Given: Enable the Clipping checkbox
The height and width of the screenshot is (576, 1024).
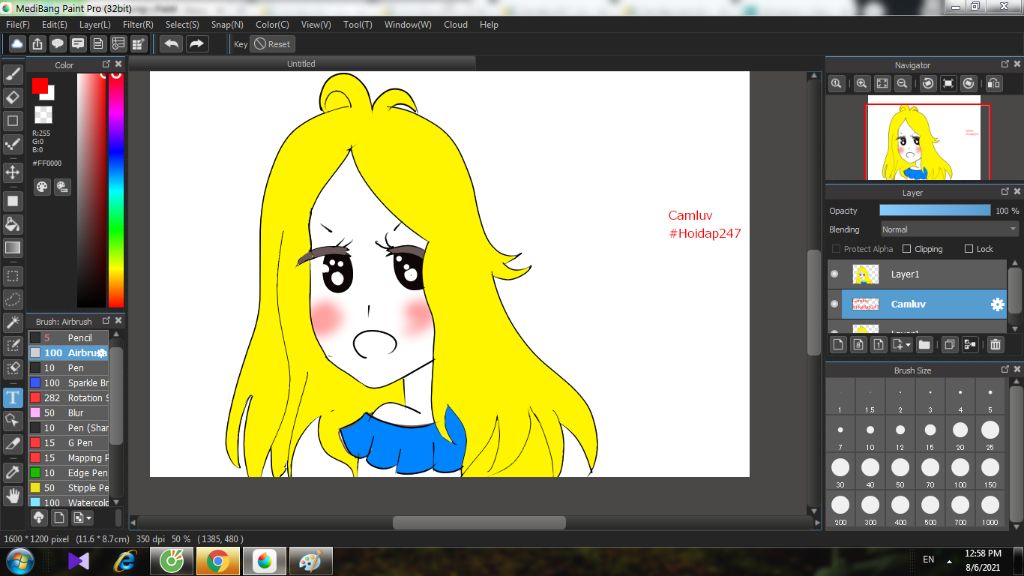Looking at the screenshot, I should pos(906,249).
